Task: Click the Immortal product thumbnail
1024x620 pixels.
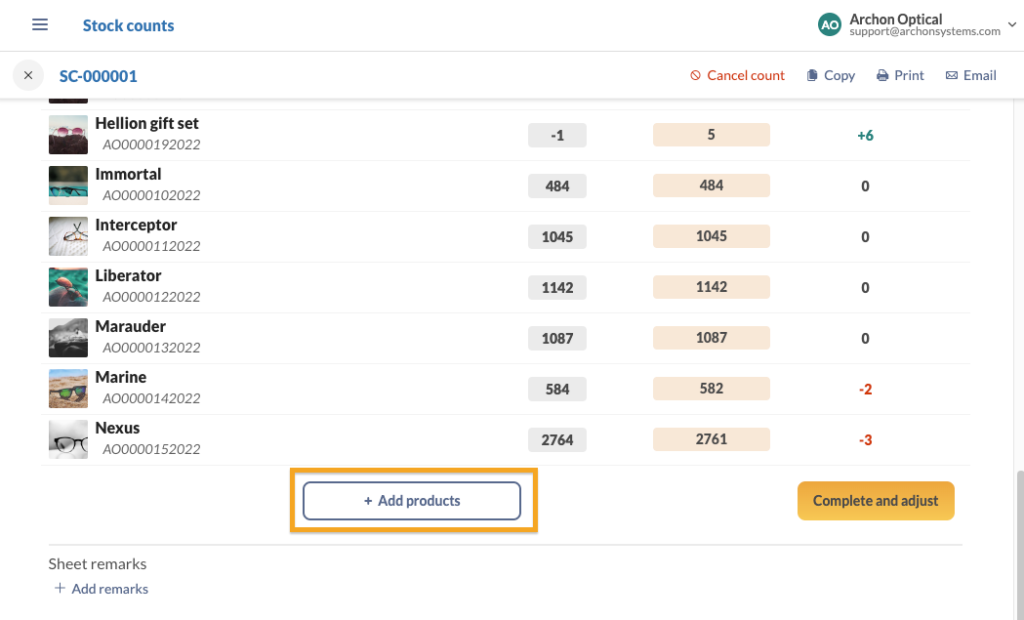Action: pyautogui.click(x=67, y=185)
